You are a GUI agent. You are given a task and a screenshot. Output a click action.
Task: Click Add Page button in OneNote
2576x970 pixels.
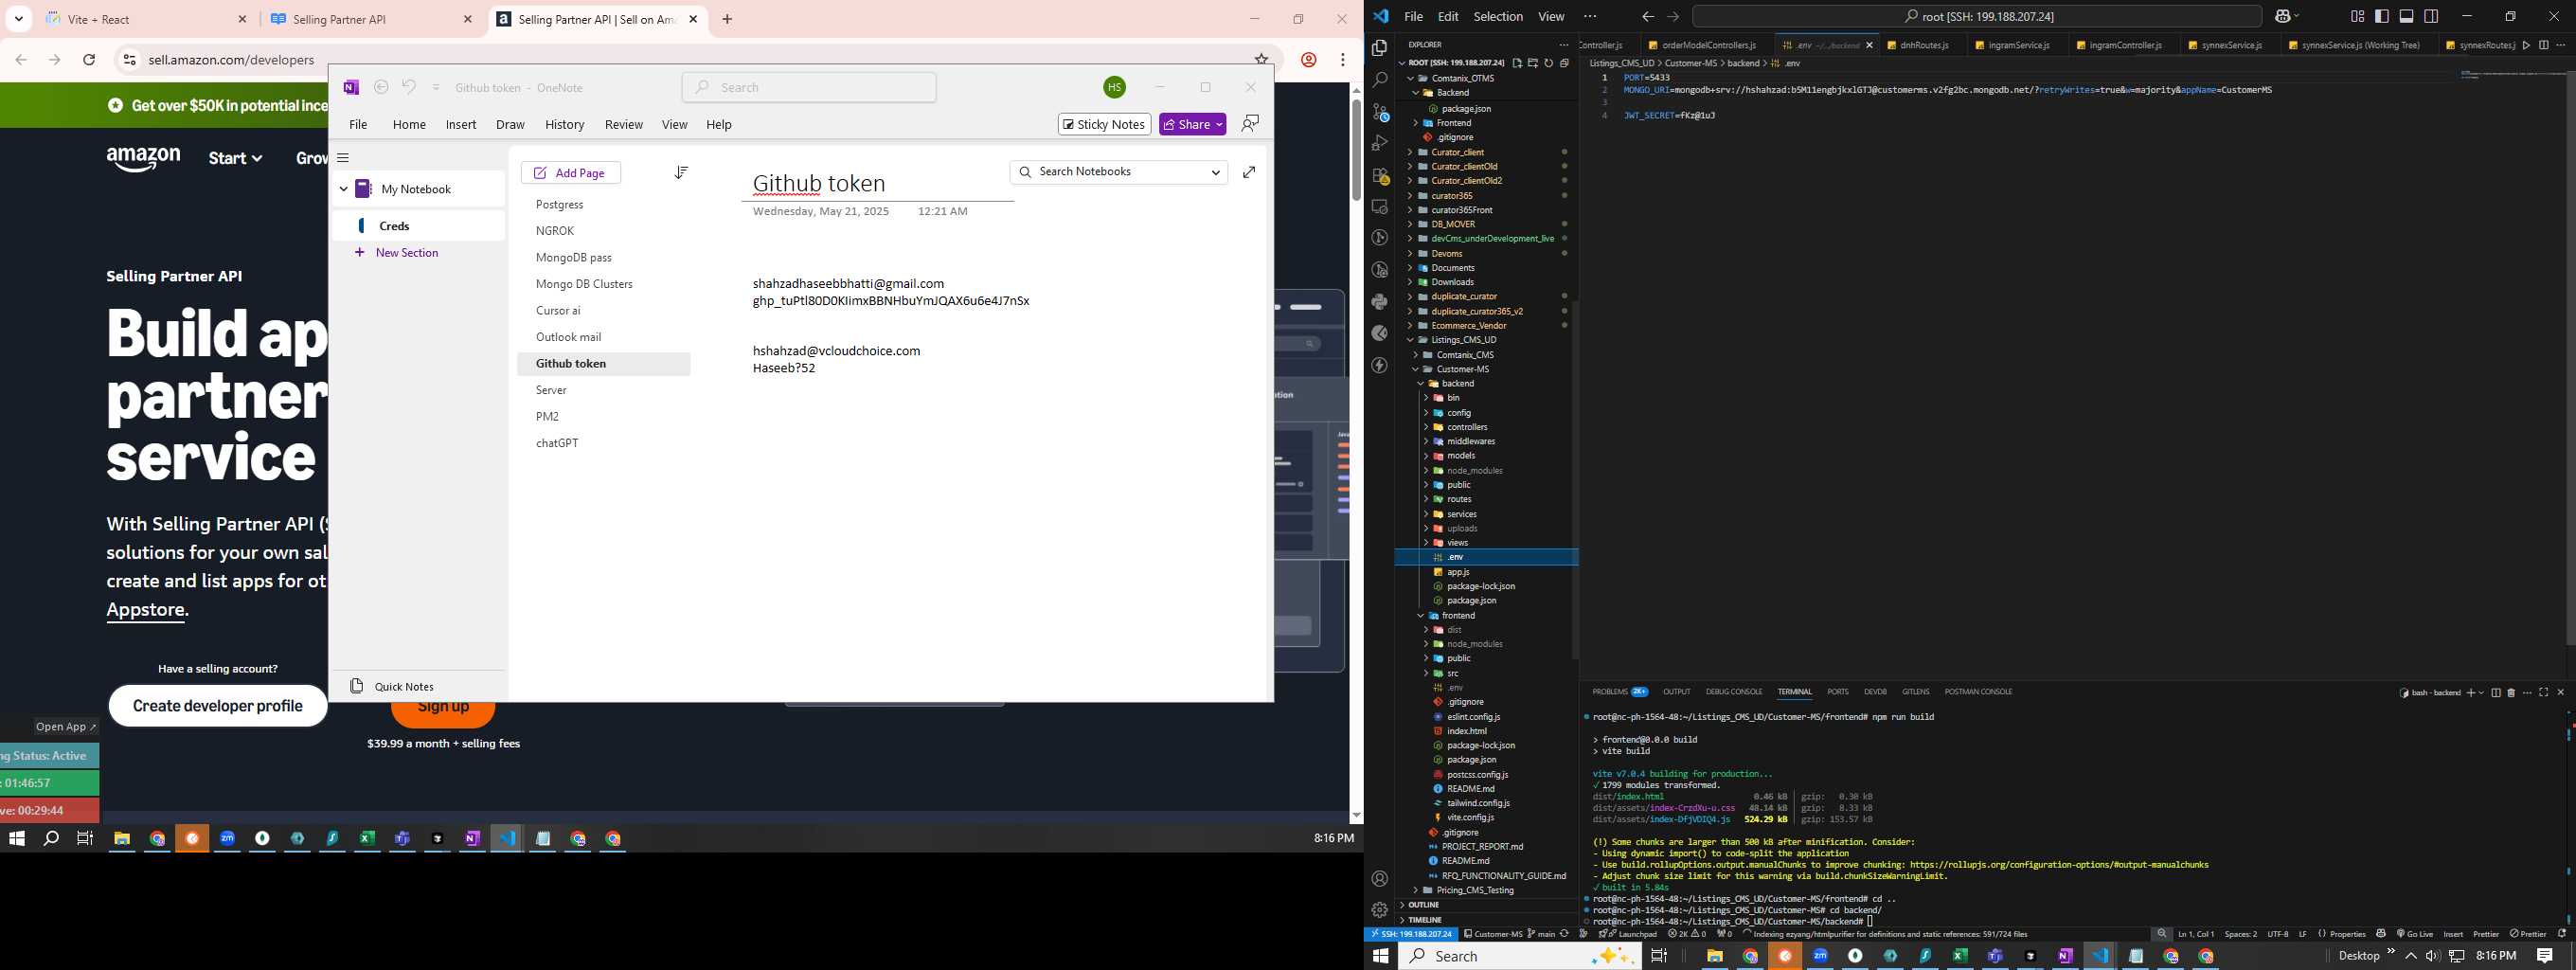click(x=571, y=173)
